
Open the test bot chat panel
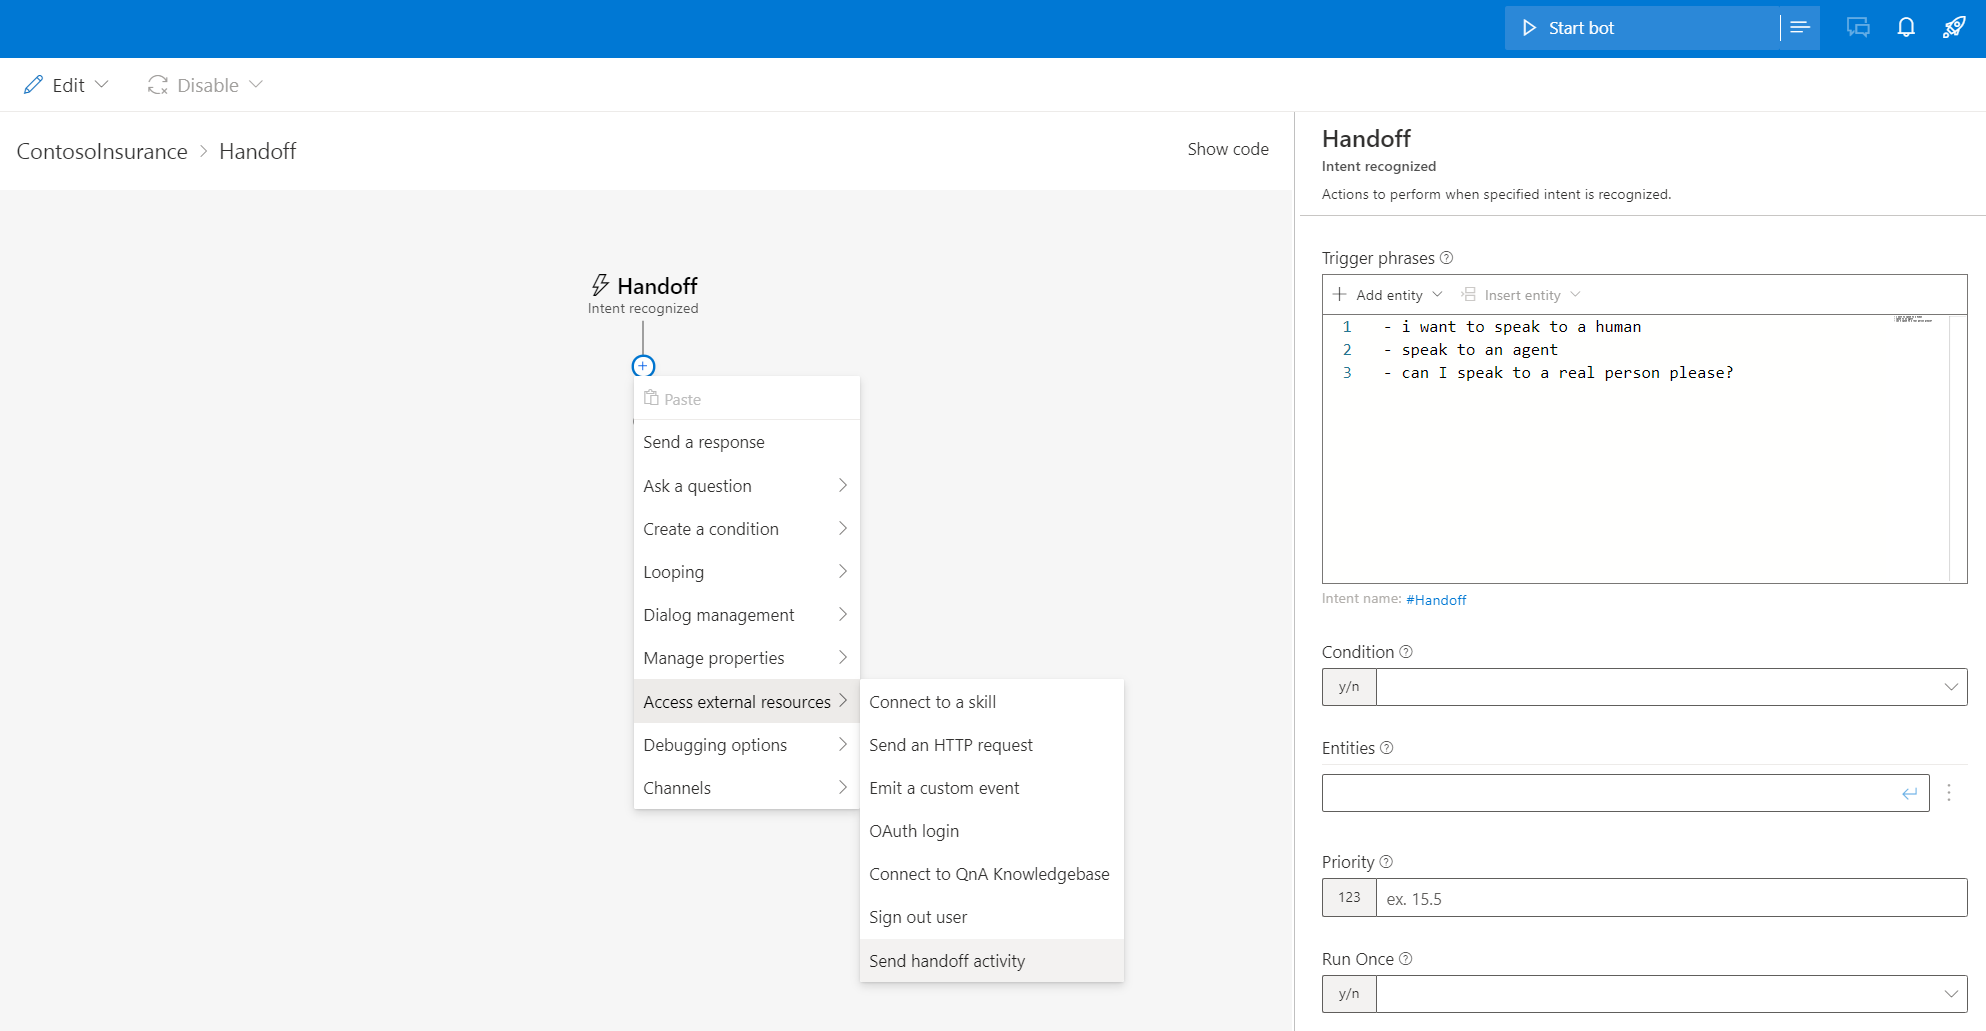pyautogui.click(x=1857, y=27)
